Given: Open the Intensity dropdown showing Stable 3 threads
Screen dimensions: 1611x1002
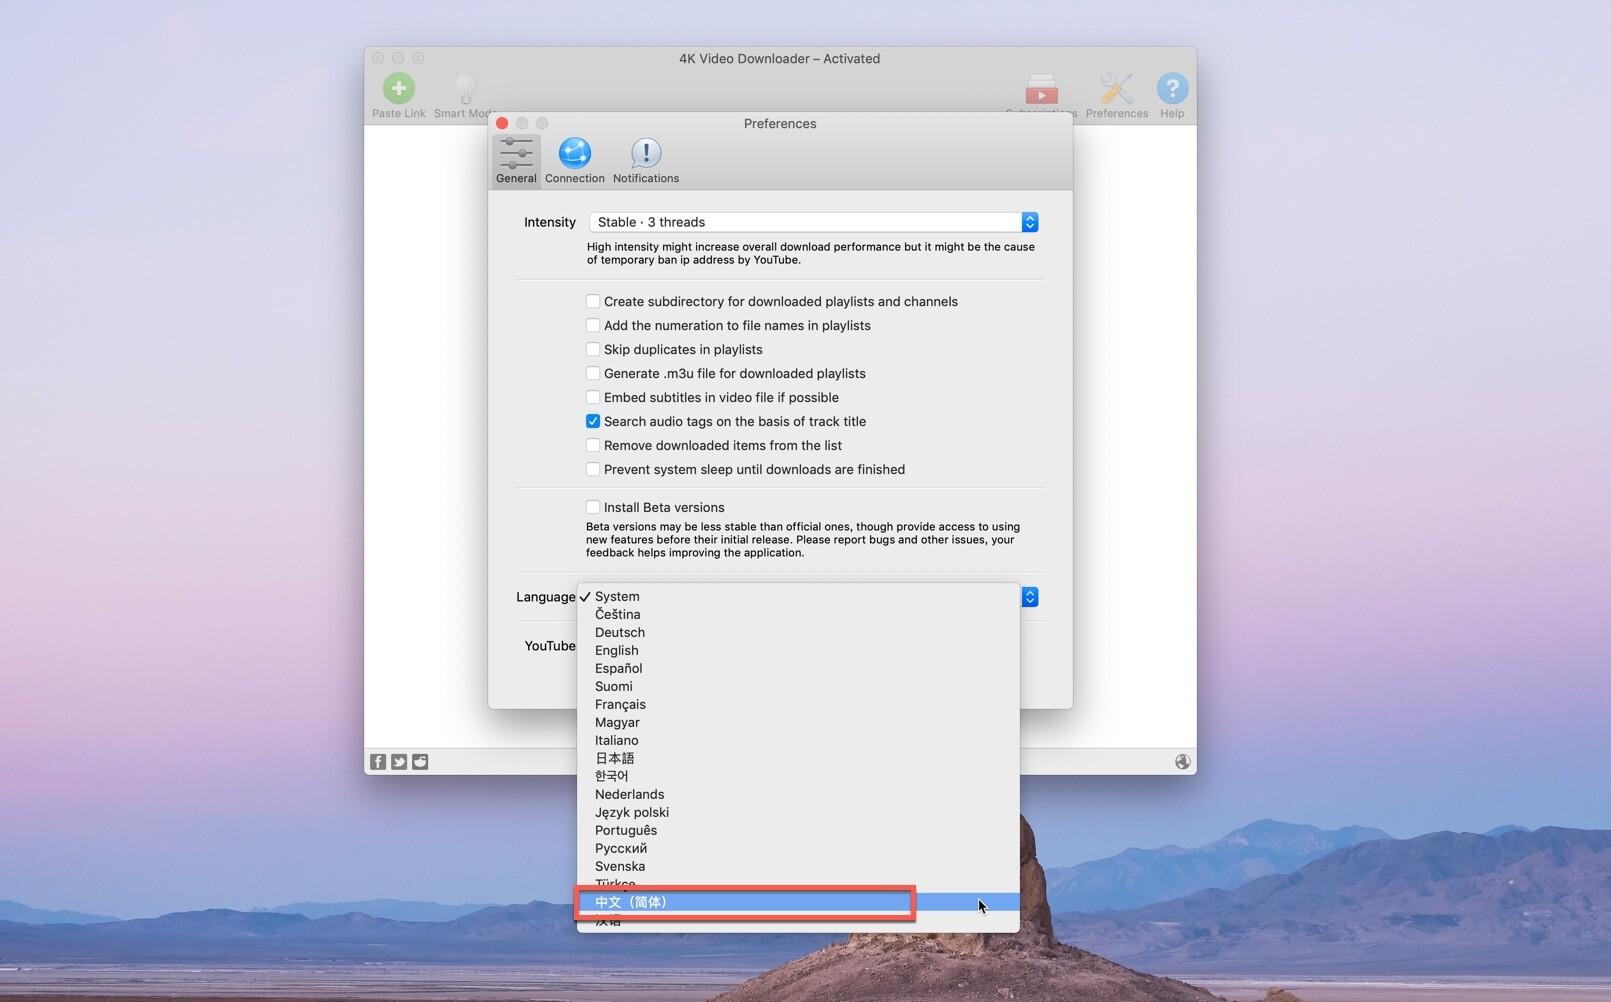Looking at the screenshot, I should pyautogui.click(x=814, y=222).
